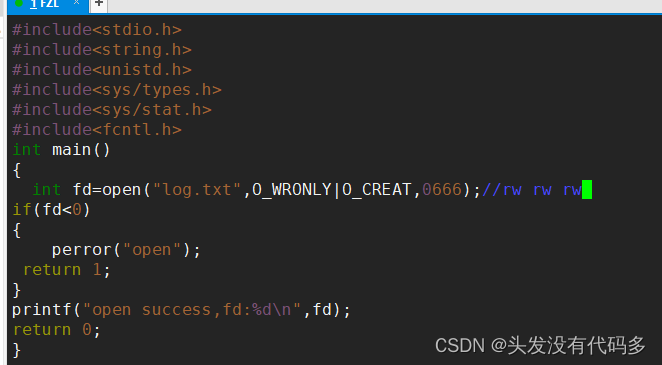This screenshot has height=365, width=662.
Task: Click the line #include<fcntl.h>
Action: 97,130
